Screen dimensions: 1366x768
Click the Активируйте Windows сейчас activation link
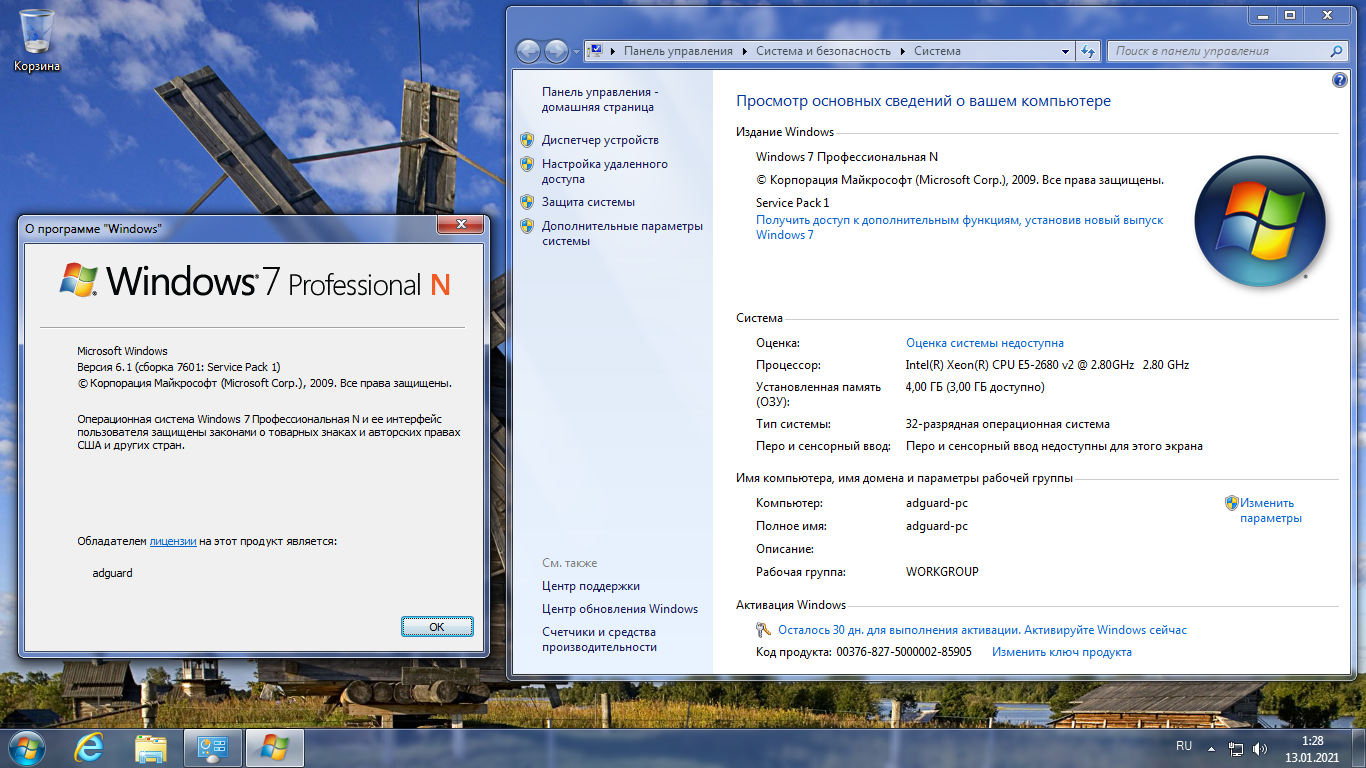(x=1106, y=631)
